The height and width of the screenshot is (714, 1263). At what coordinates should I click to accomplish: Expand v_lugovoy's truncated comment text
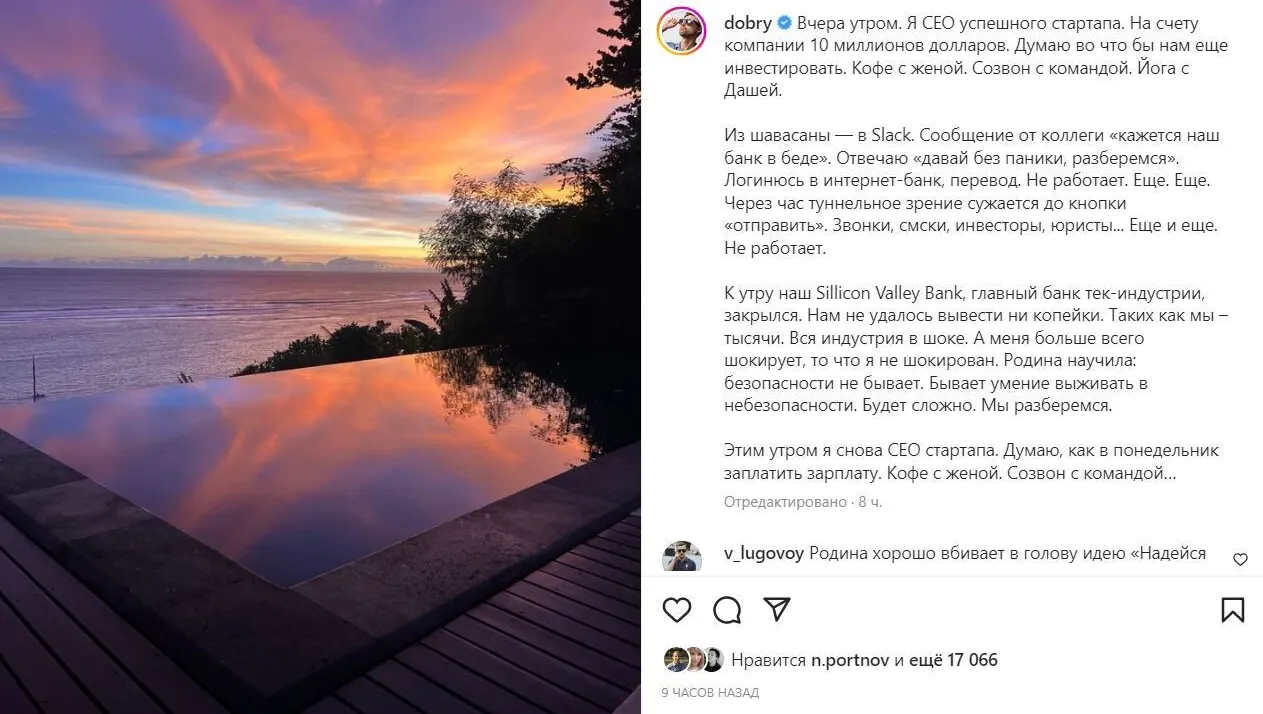pyautogui.click(x=1010, y=553)
